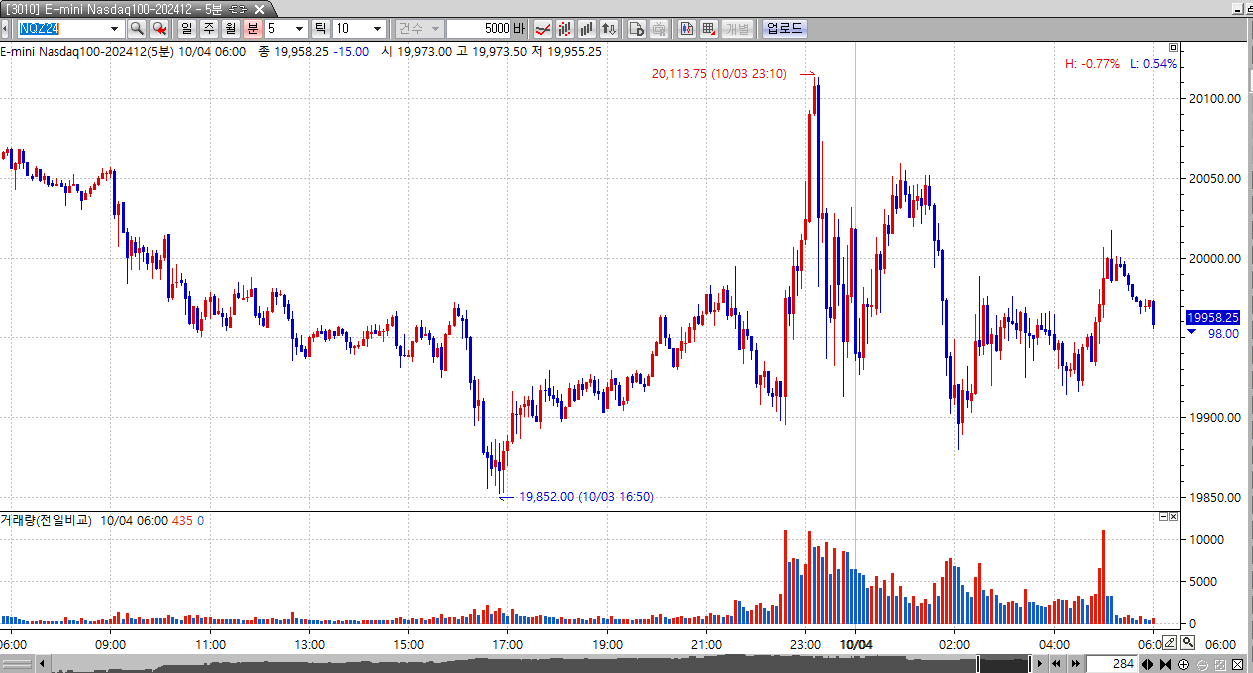Click the magnifier zoom icon near time axis
The width and height of the screenshot is (1253, 673).
pyautogui.click(x=1186, y=643)
